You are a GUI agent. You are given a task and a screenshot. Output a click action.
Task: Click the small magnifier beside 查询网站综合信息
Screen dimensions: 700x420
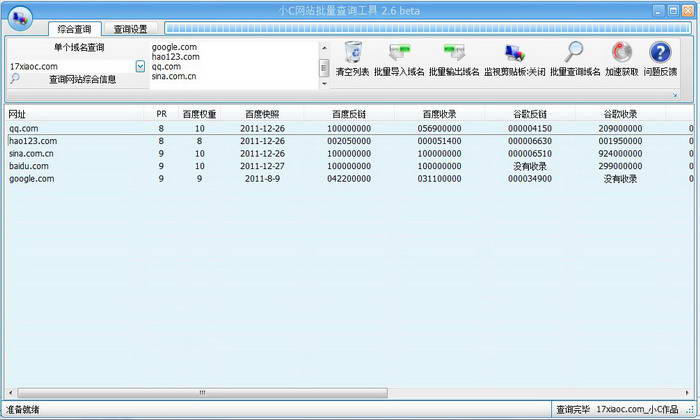[x=15, y=79]
